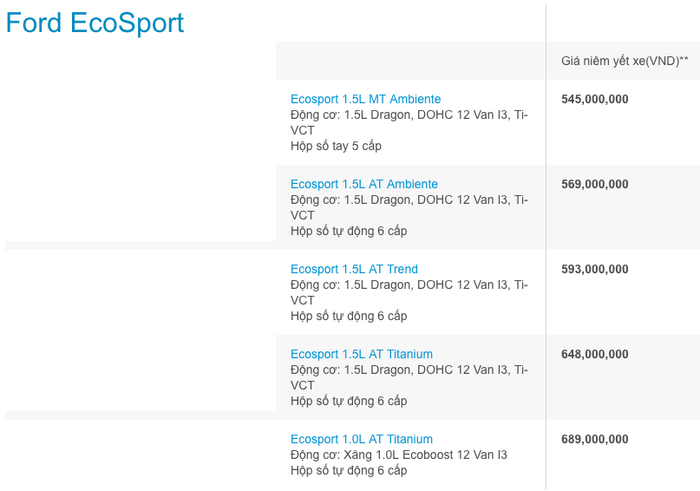Screen dimensions: 700x491
Task: Click engine description under 1.5L MT Ambiente
Action: (x=408, y=122)
